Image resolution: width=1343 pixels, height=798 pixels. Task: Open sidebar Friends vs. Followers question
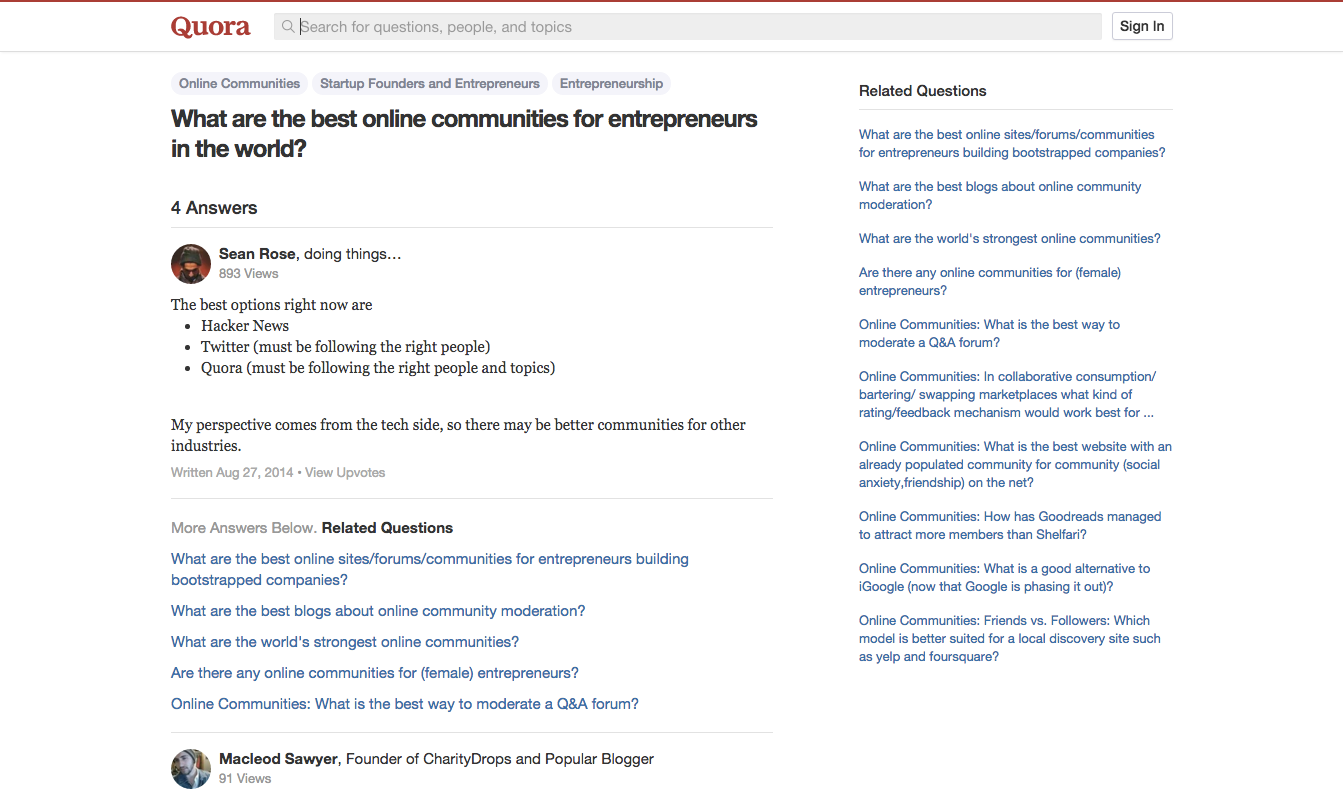pyautogui.click(x=1009, y=638)
